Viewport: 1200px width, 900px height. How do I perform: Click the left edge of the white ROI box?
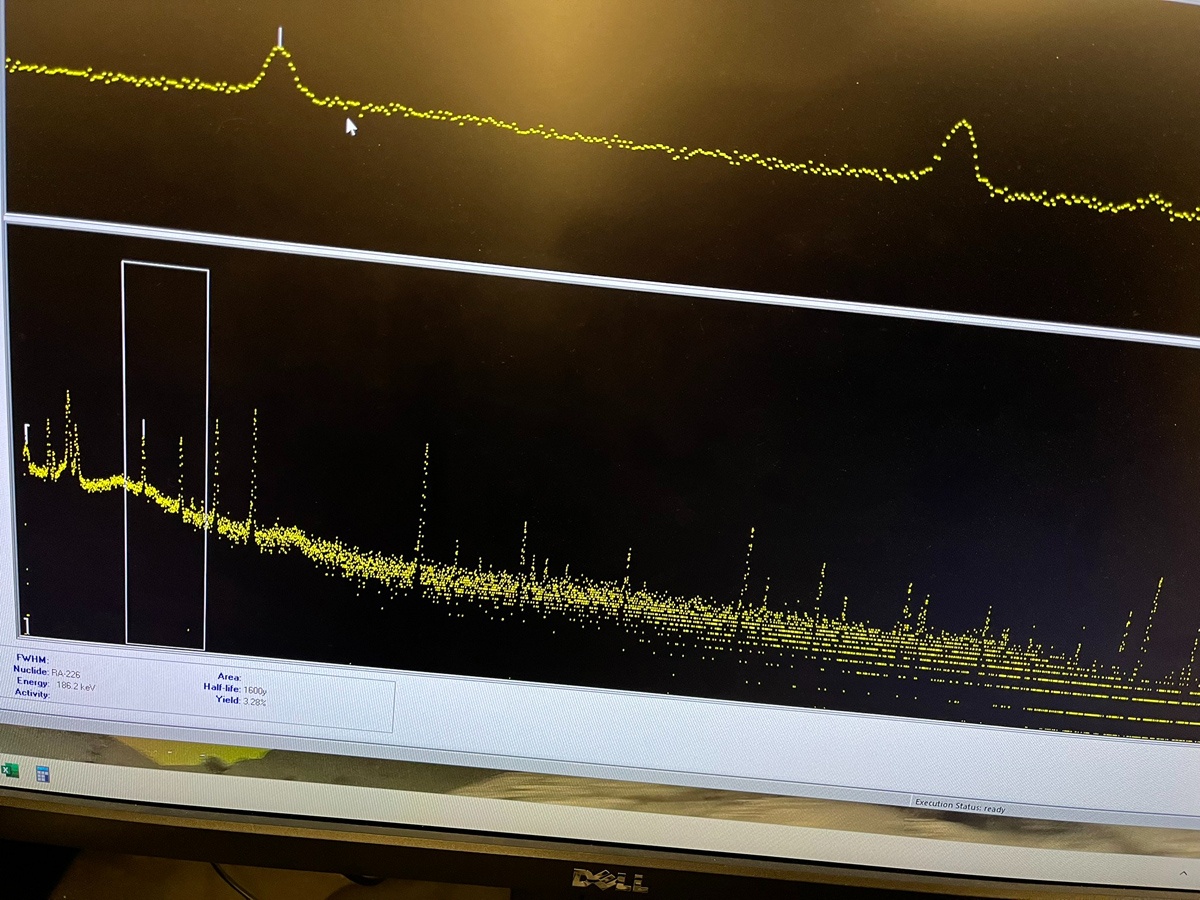tap(124, 450)
